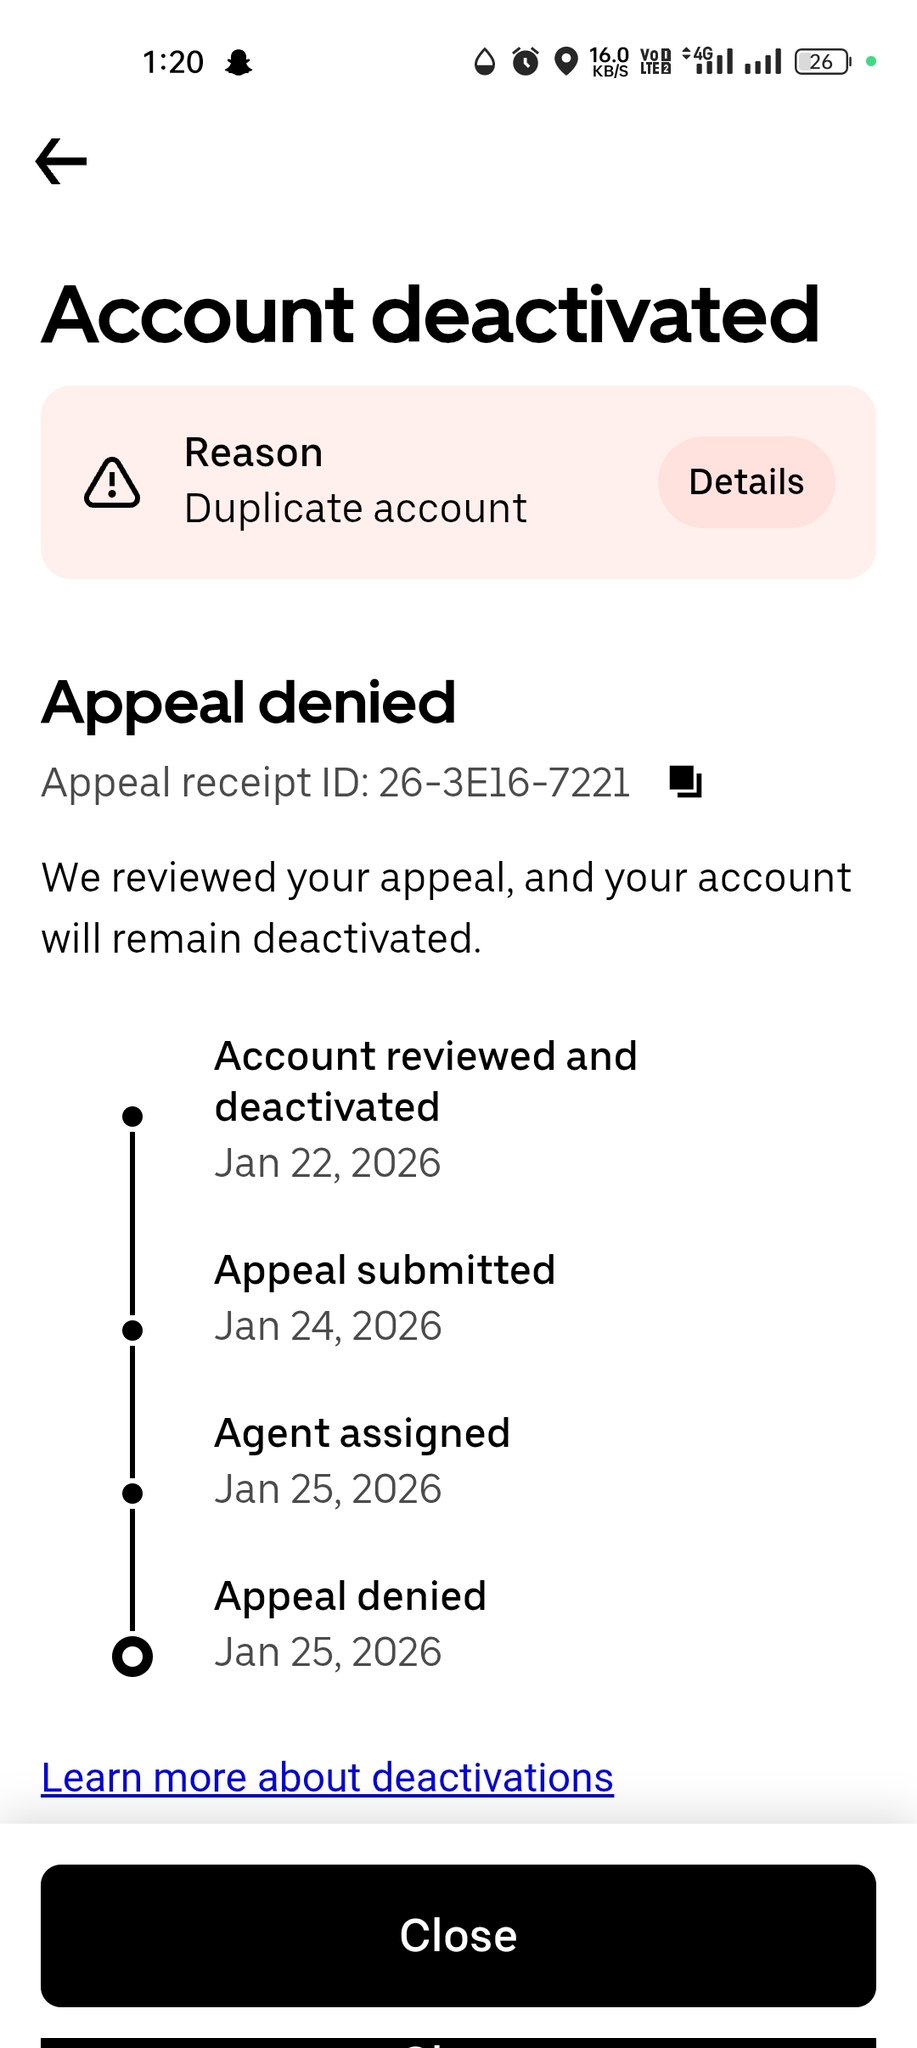This screenshot has width=917, height=2048.
Task: Select the Appeal denied timeline marker
Action: [132, 1656]
